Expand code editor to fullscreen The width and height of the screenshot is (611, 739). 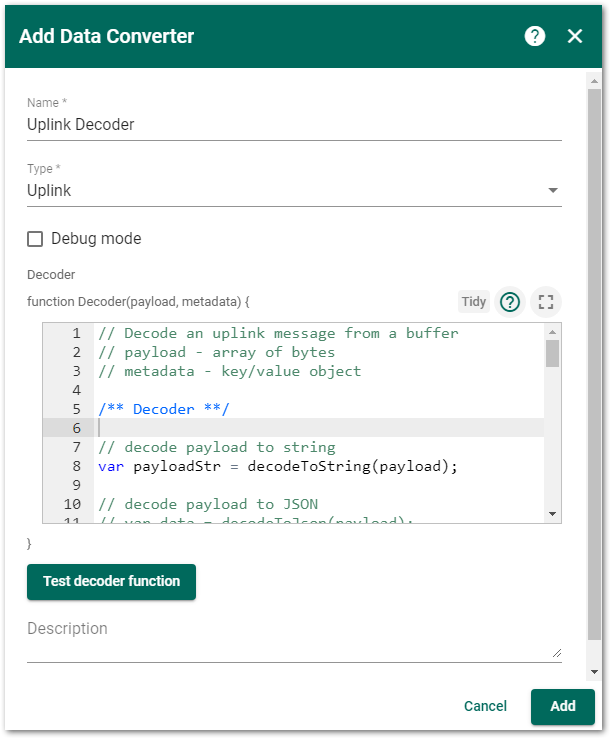546,301
